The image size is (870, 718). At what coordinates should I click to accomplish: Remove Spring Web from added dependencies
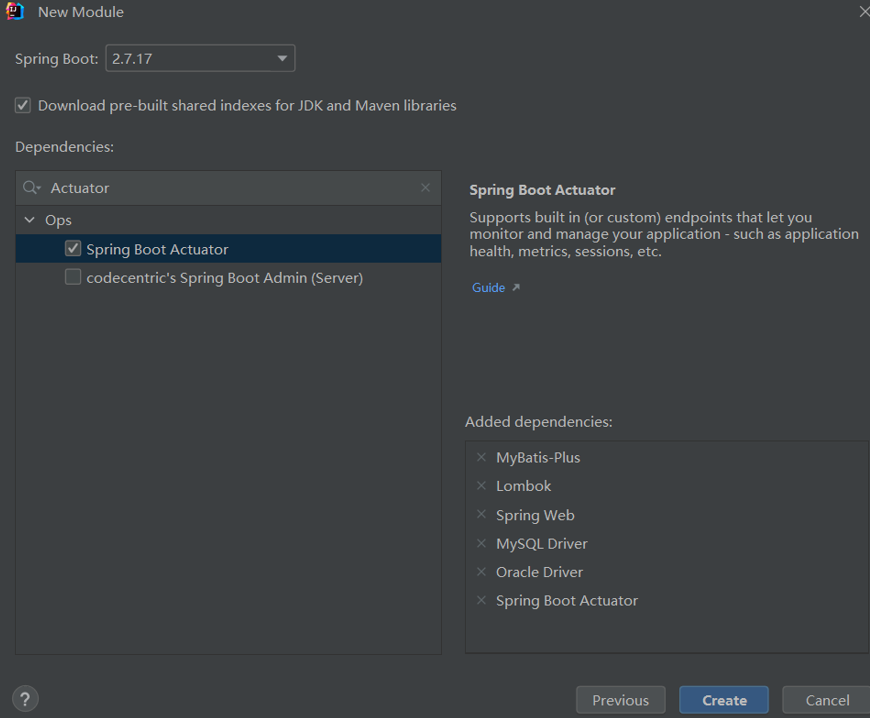coord(481,515)
